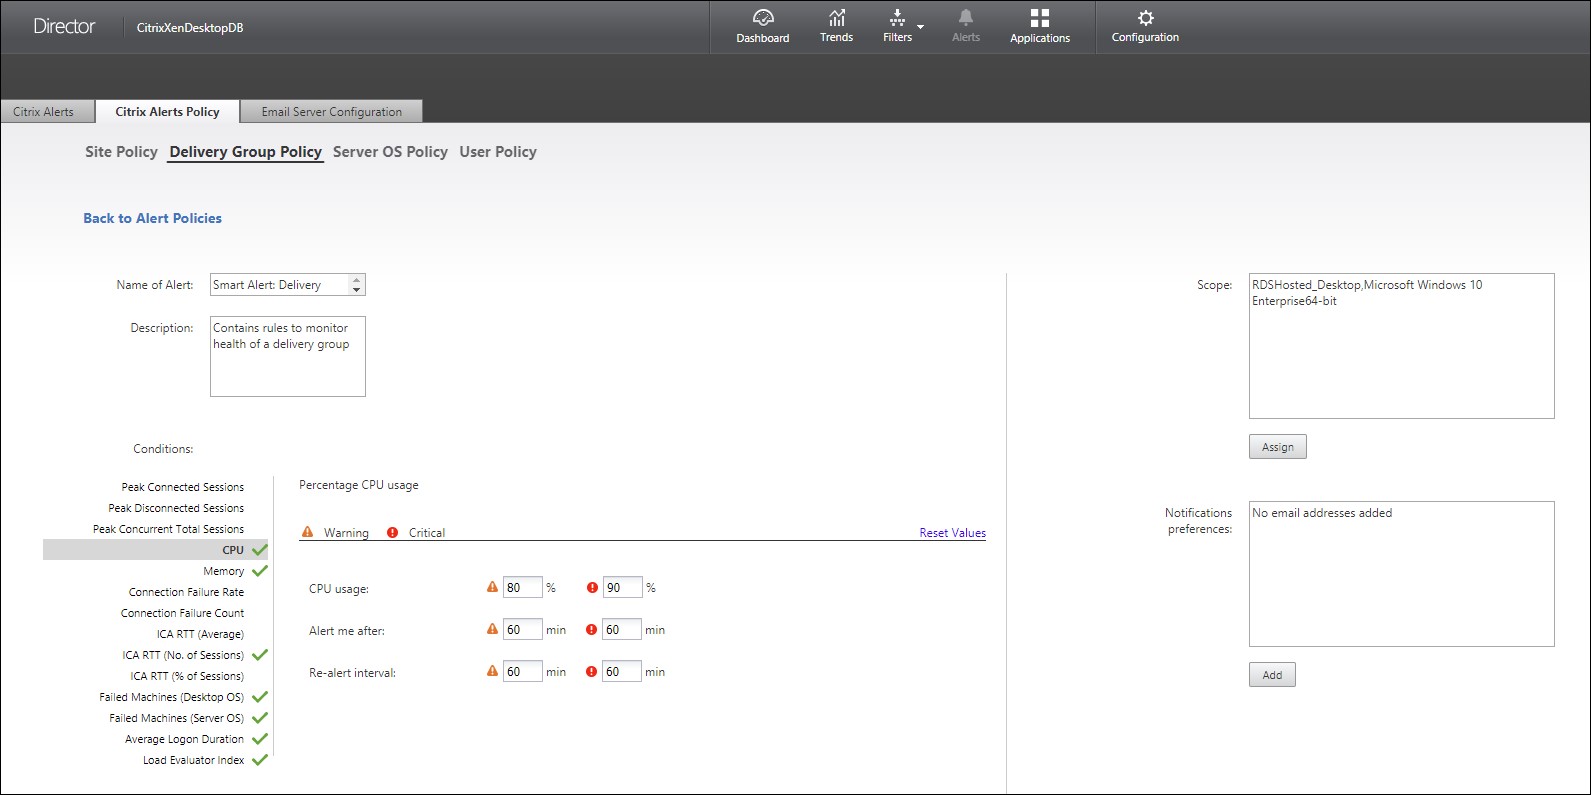Open the Dashboard gauge icon
Screen dimensions: 1591x795
tap(763, 18)
